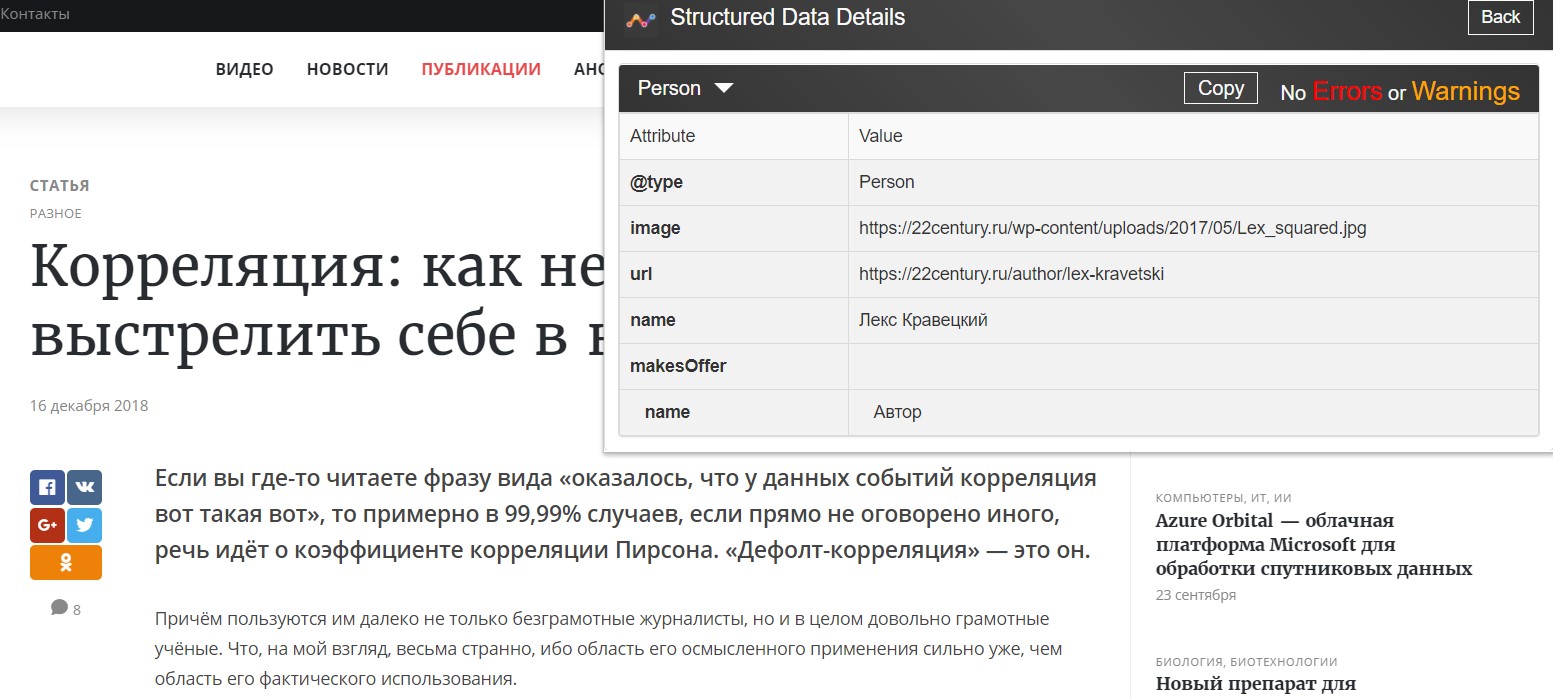Click the Structured Data extension logo
Image resolution: width=1553 pixels, height=699 pixels.
(640, 18)
